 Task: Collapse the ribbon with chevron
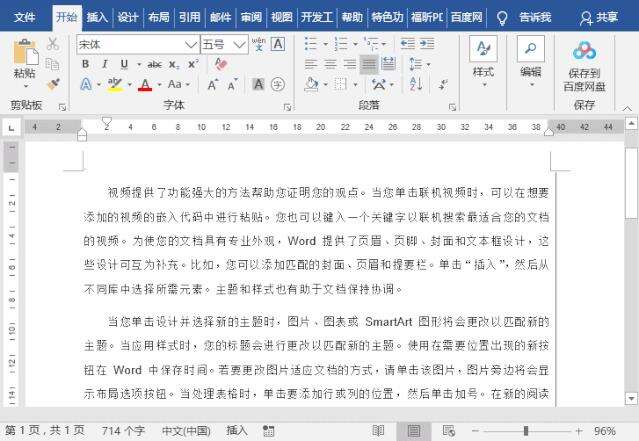(627, 108)
